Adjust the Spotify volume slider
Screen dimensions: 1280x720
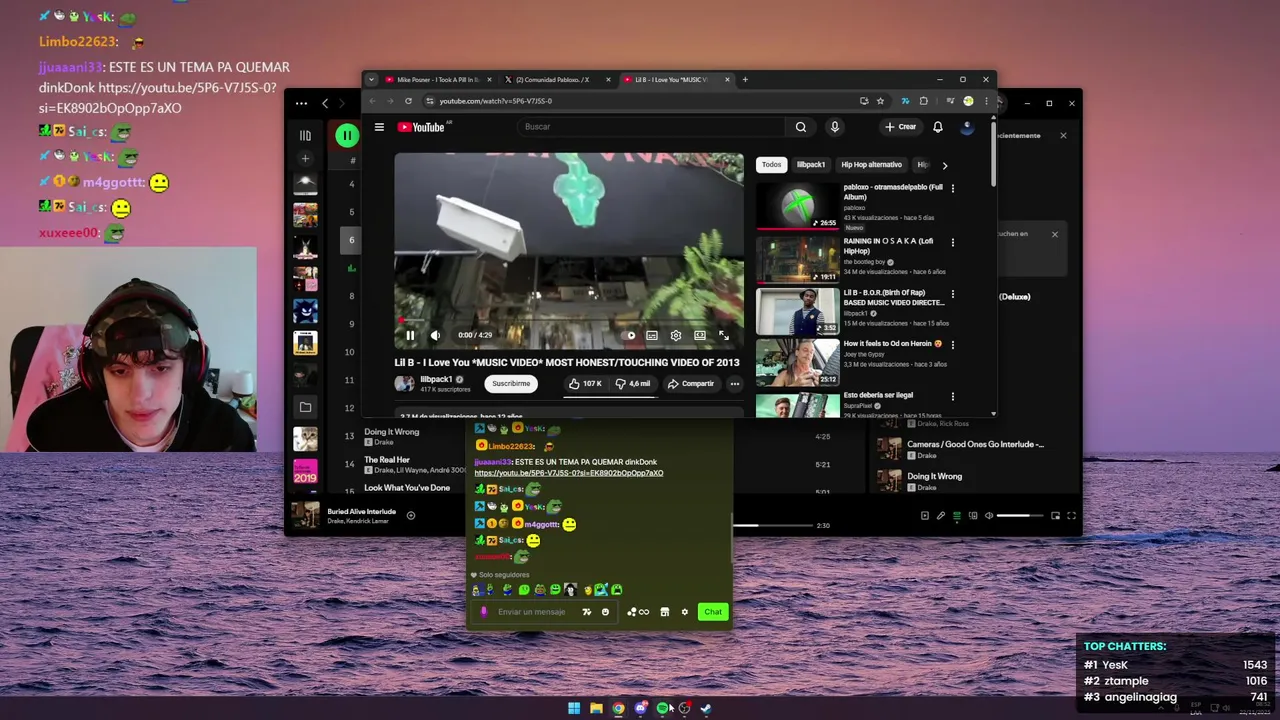(x=1020, y=516)
